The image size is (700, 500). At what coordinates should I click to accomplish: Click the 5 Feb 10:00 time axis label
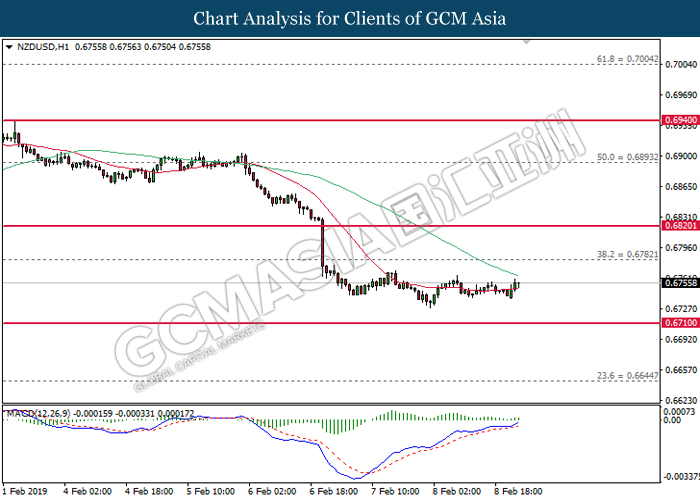pos(212,492)
